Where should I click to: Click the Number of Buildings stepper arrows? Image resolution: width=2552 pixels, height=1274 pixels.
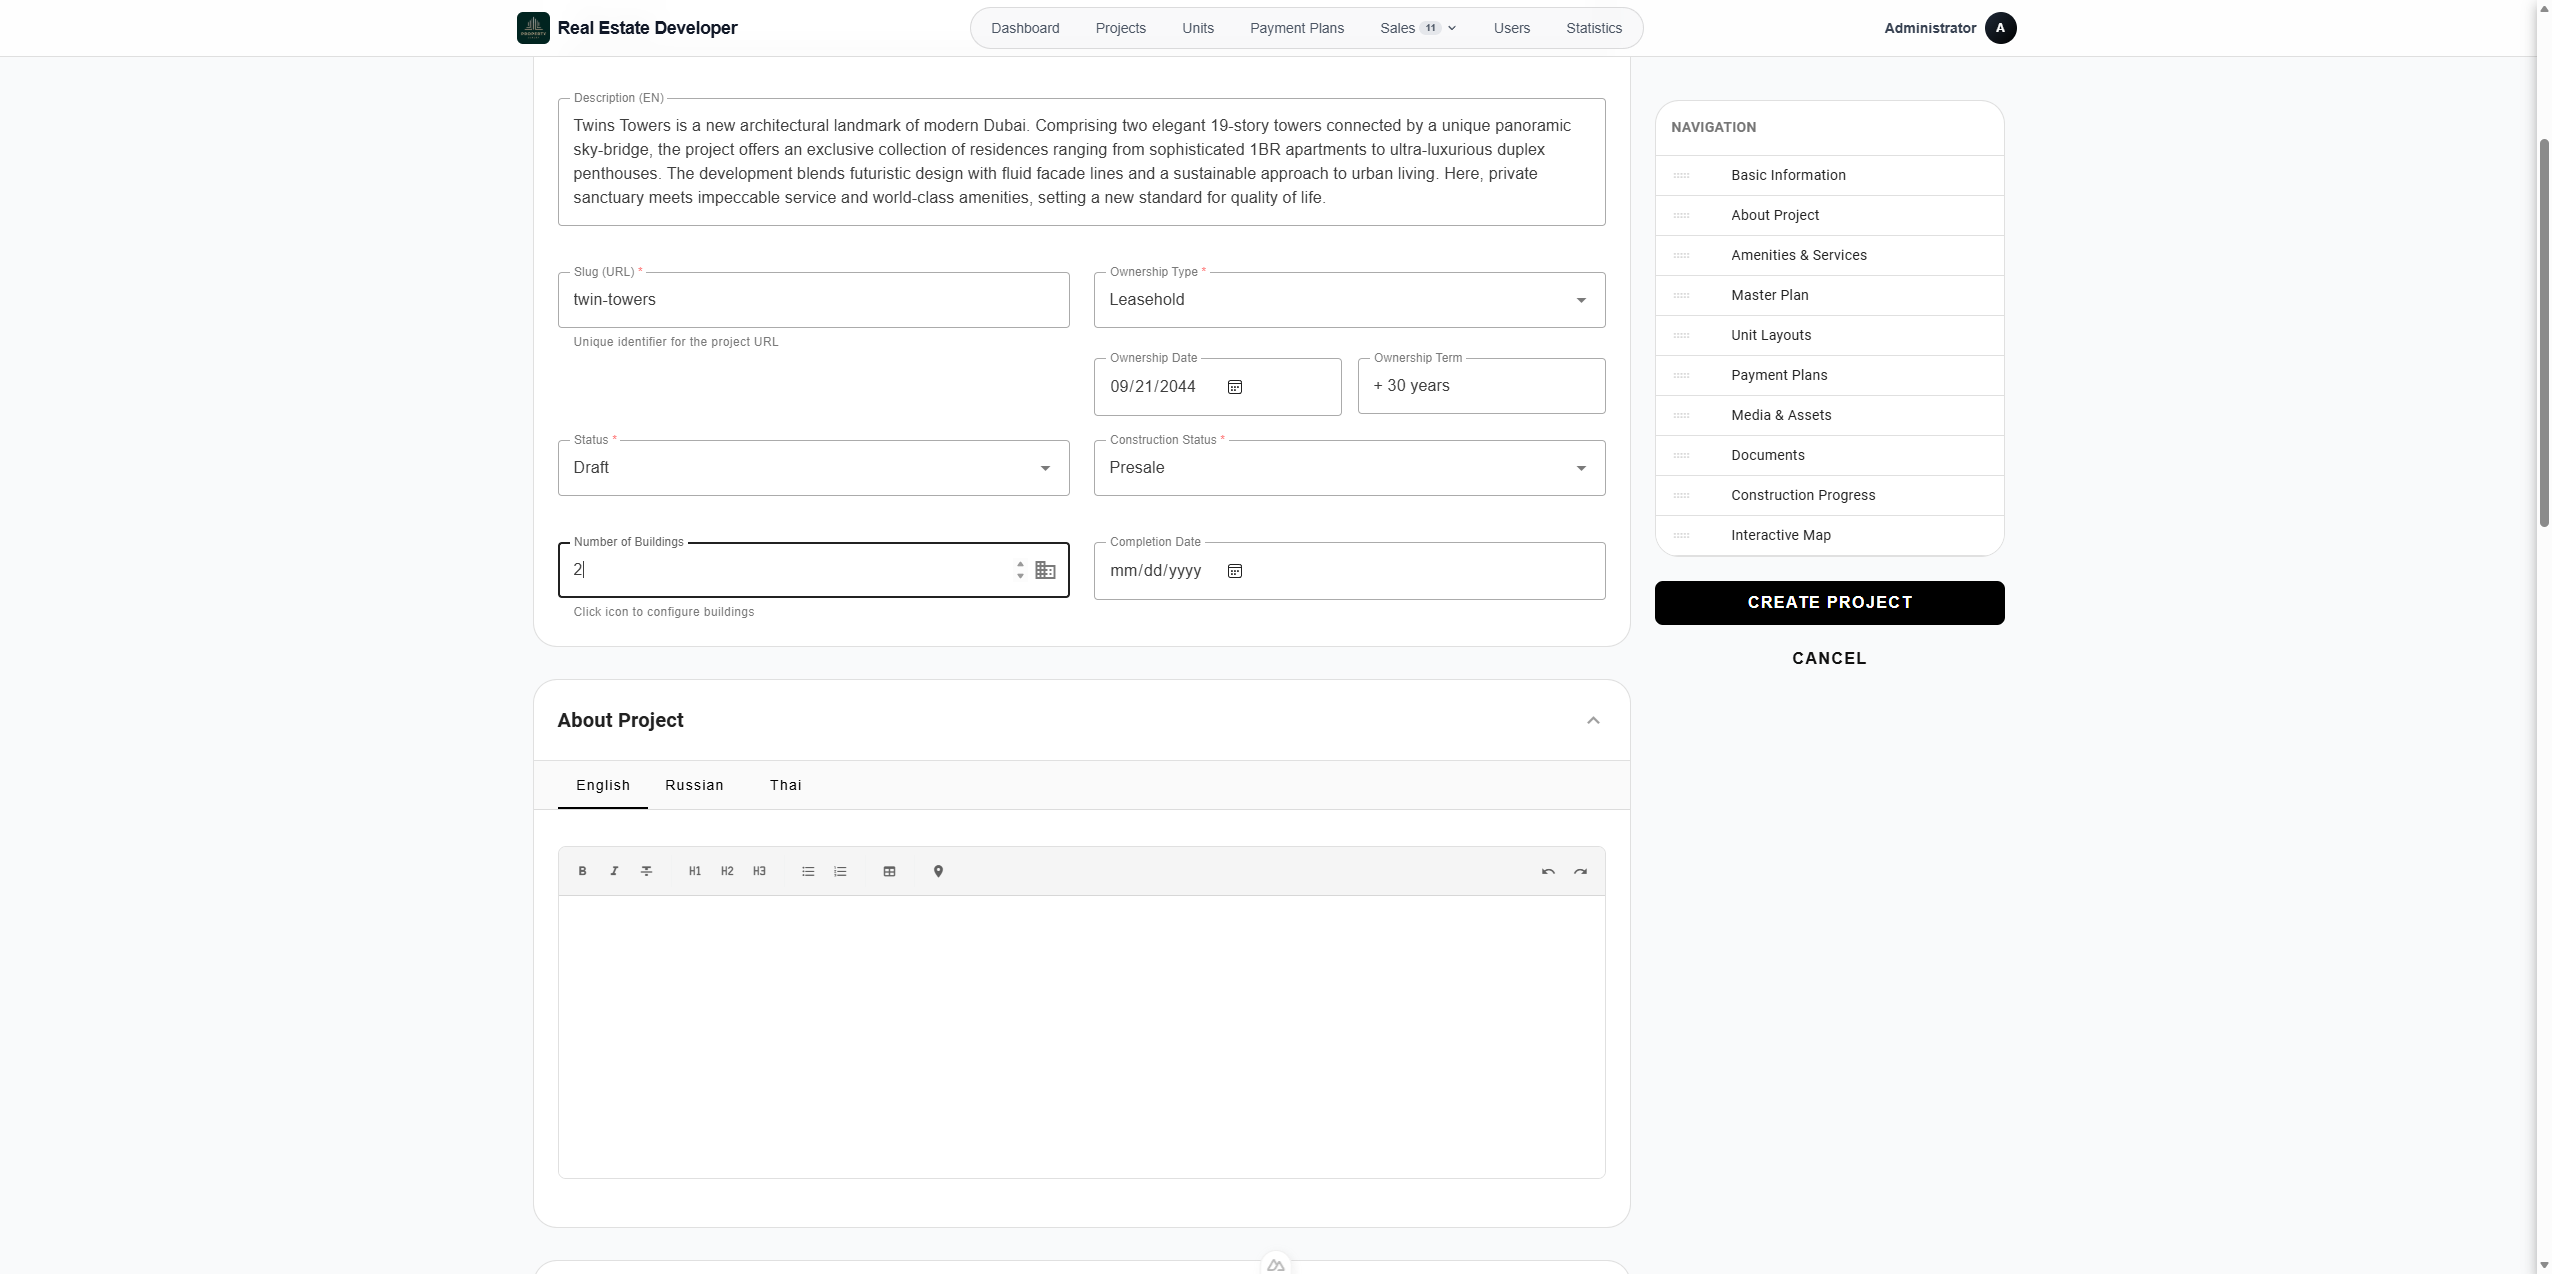click(1020, 570)
